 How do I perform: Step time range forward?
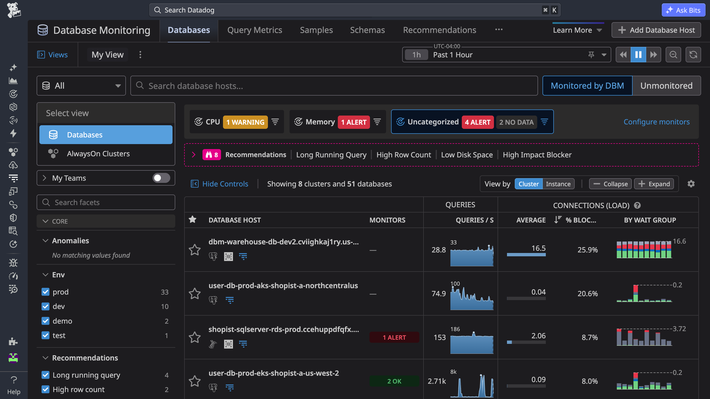[653, 55]
